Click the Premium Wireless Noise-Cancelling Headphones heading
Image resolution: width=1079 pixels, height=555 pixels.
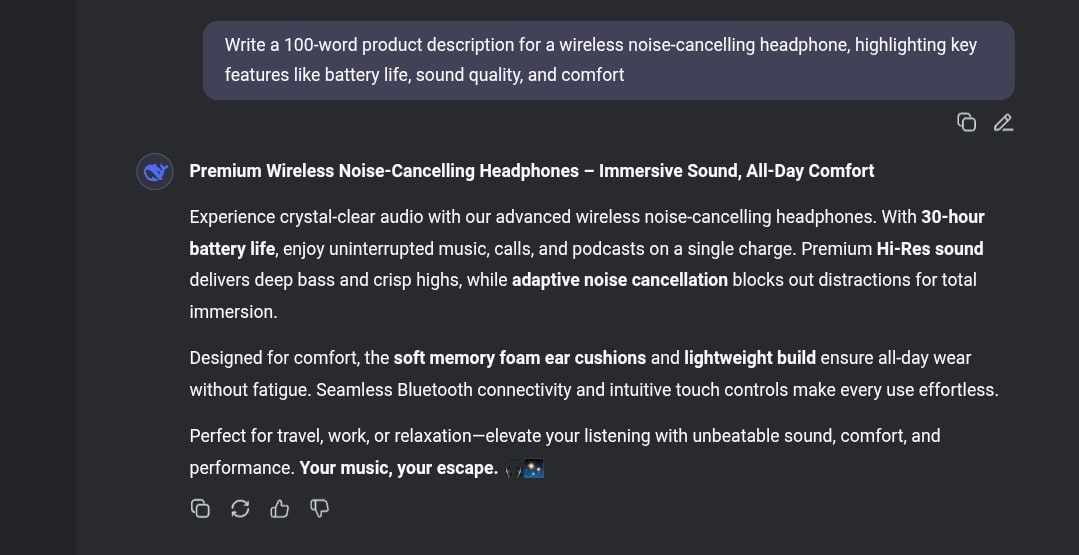click(532, 171)
